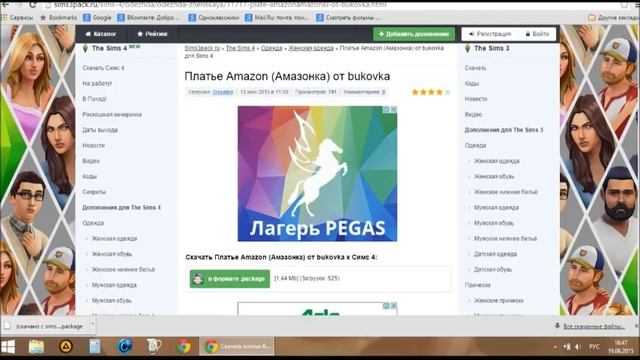Switch the РУС input language
This screenshot has width=640, height=360.
pyautogui.click(x=594, y=347)
